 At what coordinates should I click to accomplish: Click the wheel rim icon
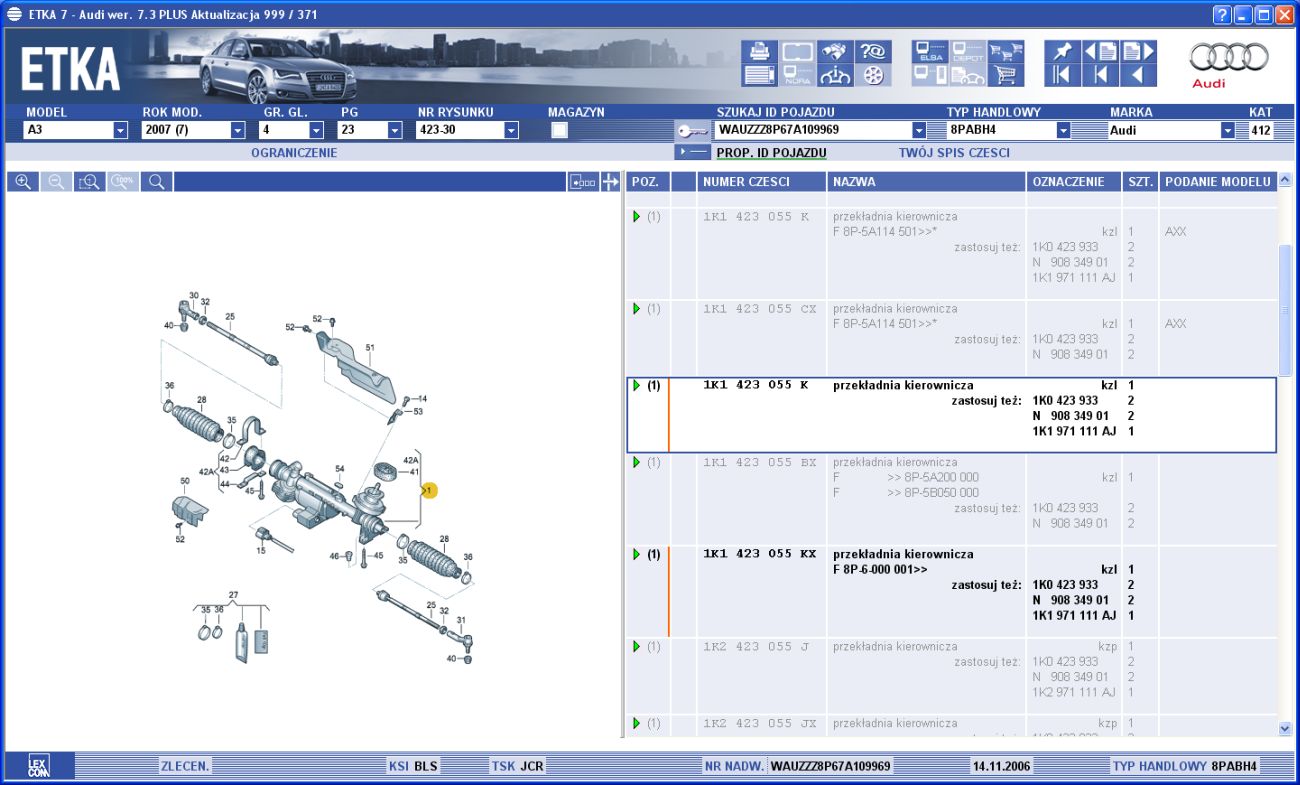pos(873,75)
